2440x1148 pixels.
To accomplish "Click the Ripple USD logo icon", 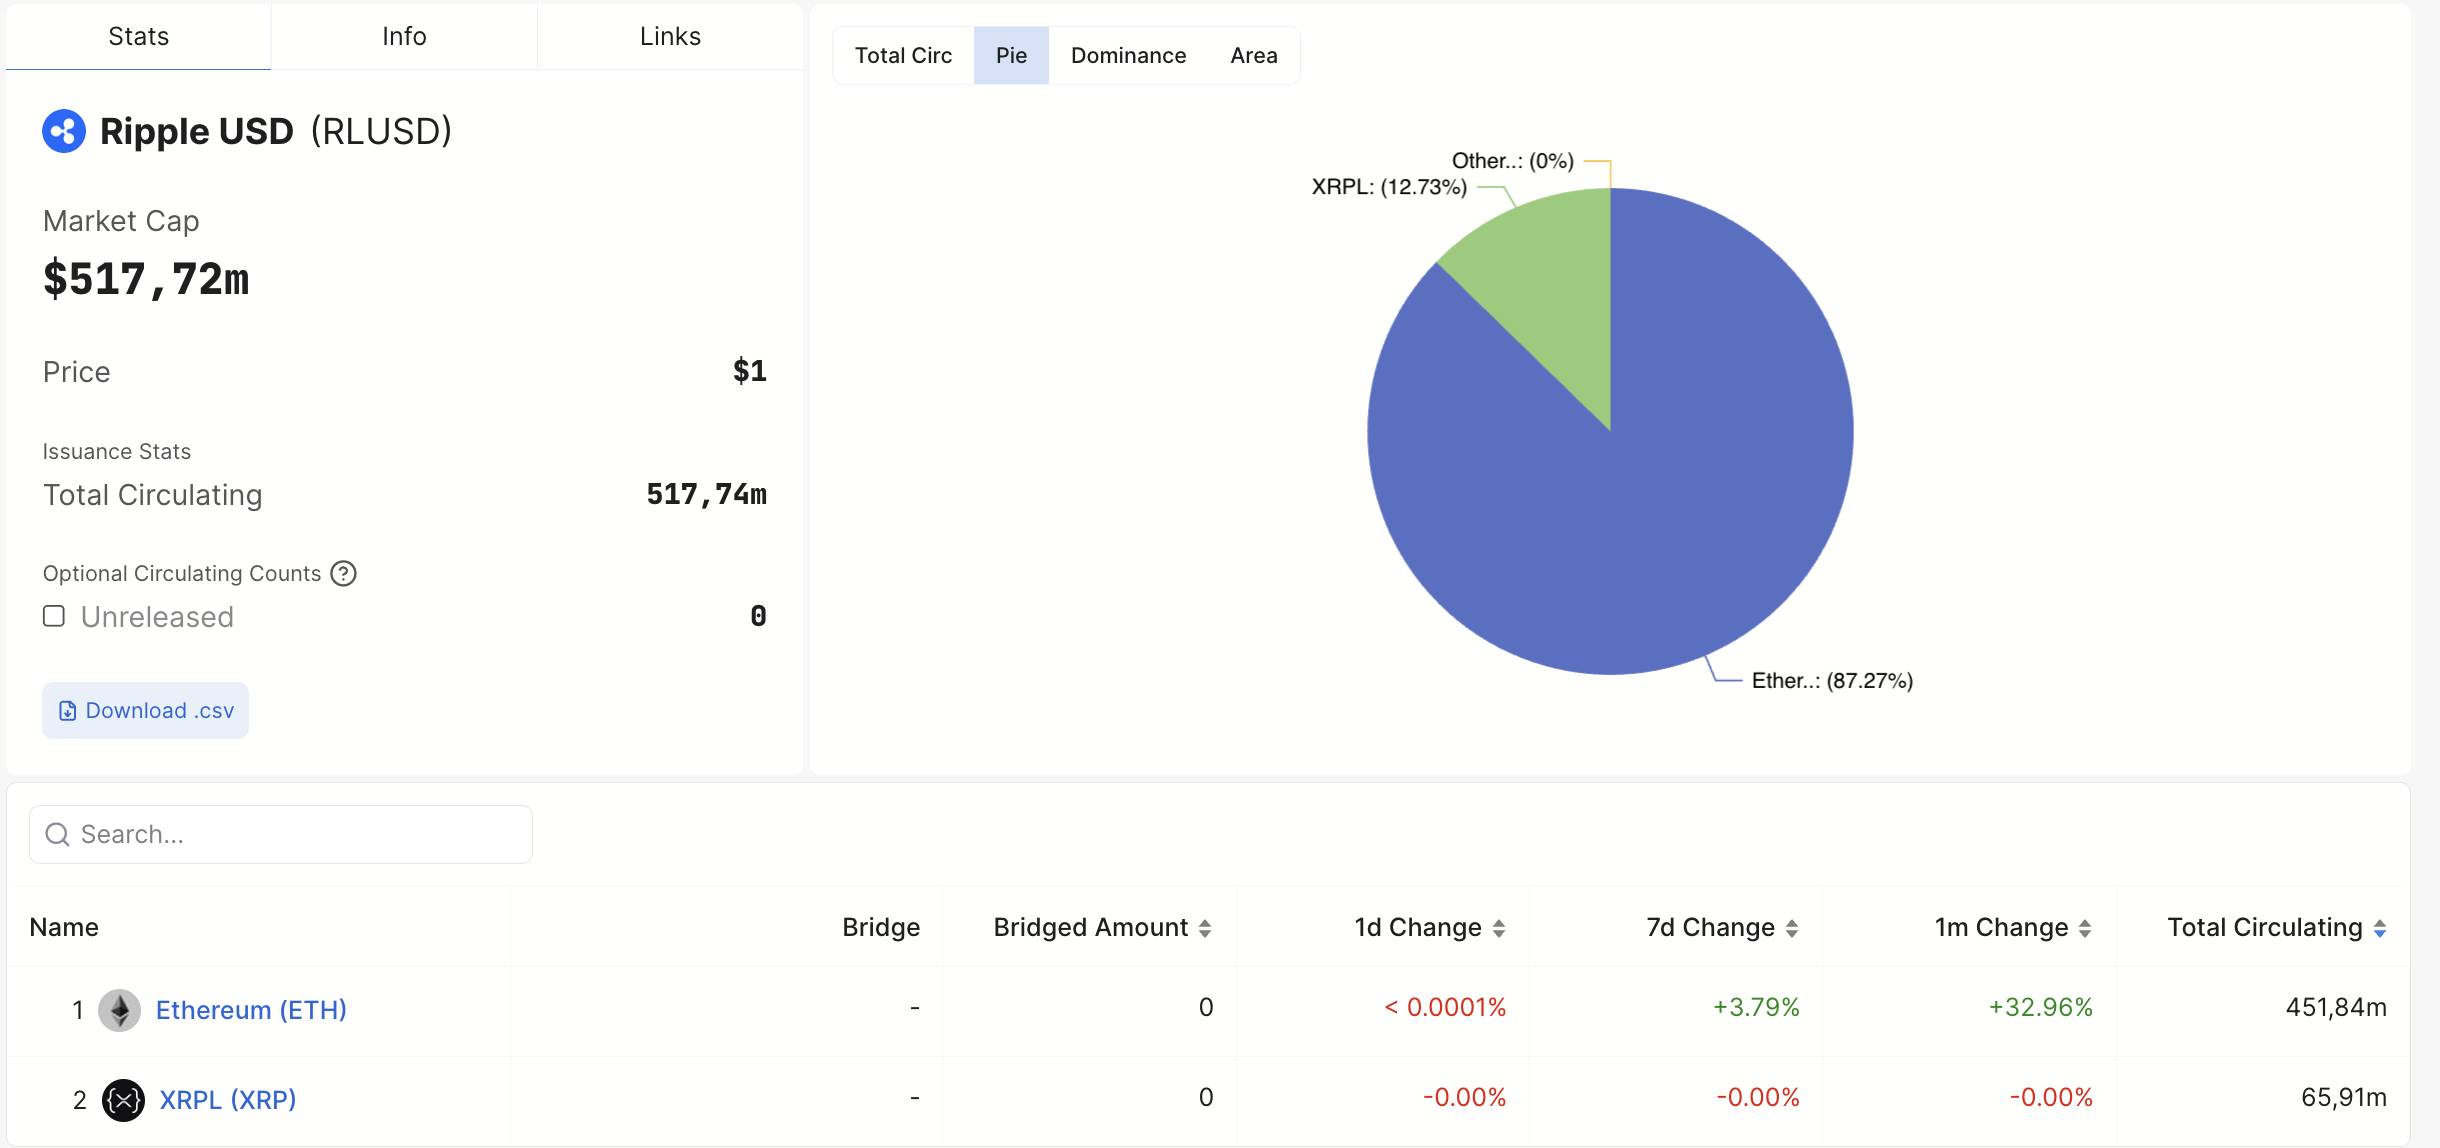I will 64,131.
